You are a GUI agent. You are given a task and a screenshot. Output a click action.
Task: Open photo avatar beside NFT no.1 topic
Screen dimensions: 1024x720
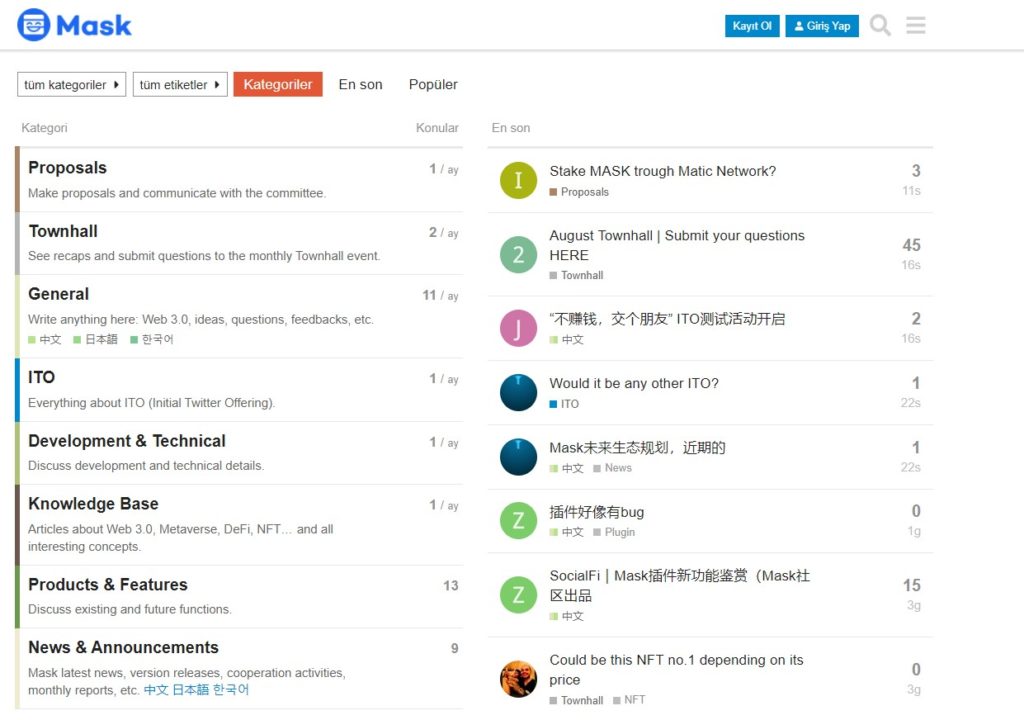(x=518, y=679)
